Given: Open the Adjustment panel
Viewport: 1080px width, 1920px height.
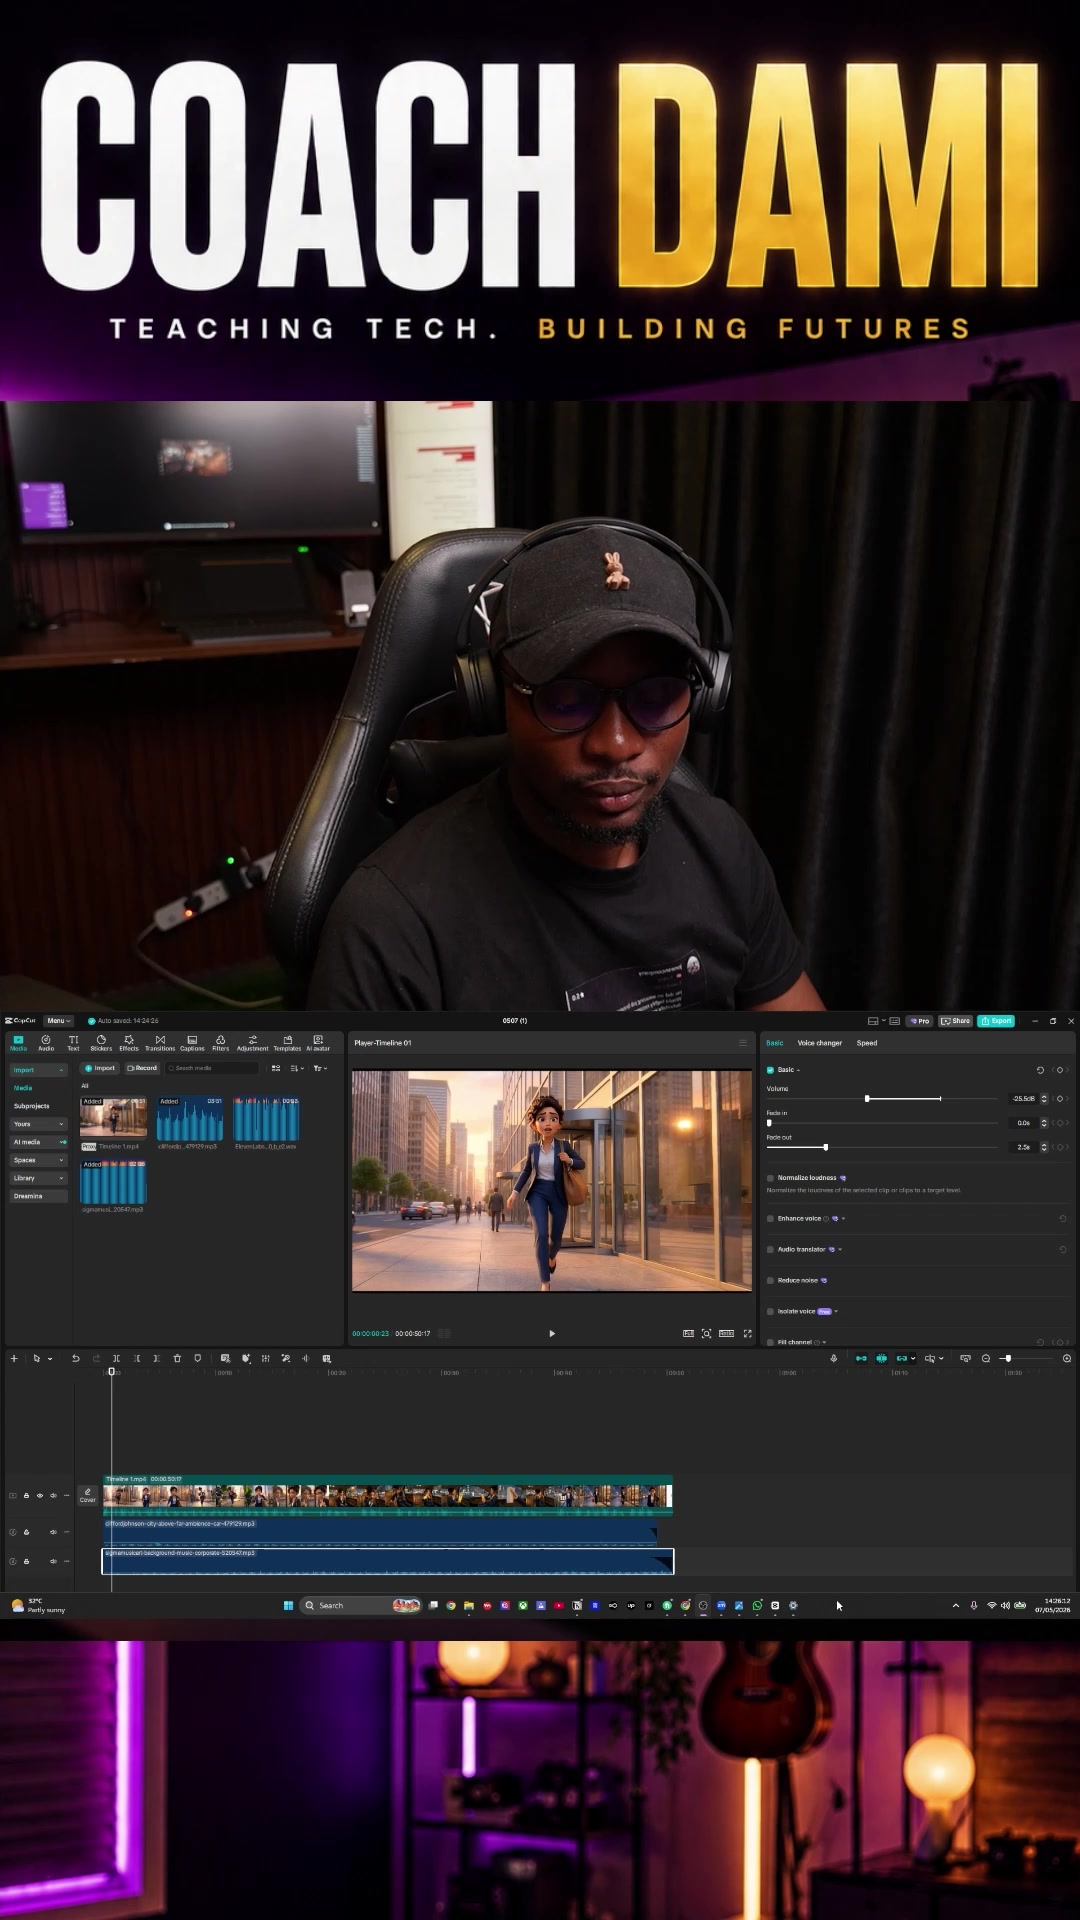Looking at the screenshot, I should [252, 1043].
